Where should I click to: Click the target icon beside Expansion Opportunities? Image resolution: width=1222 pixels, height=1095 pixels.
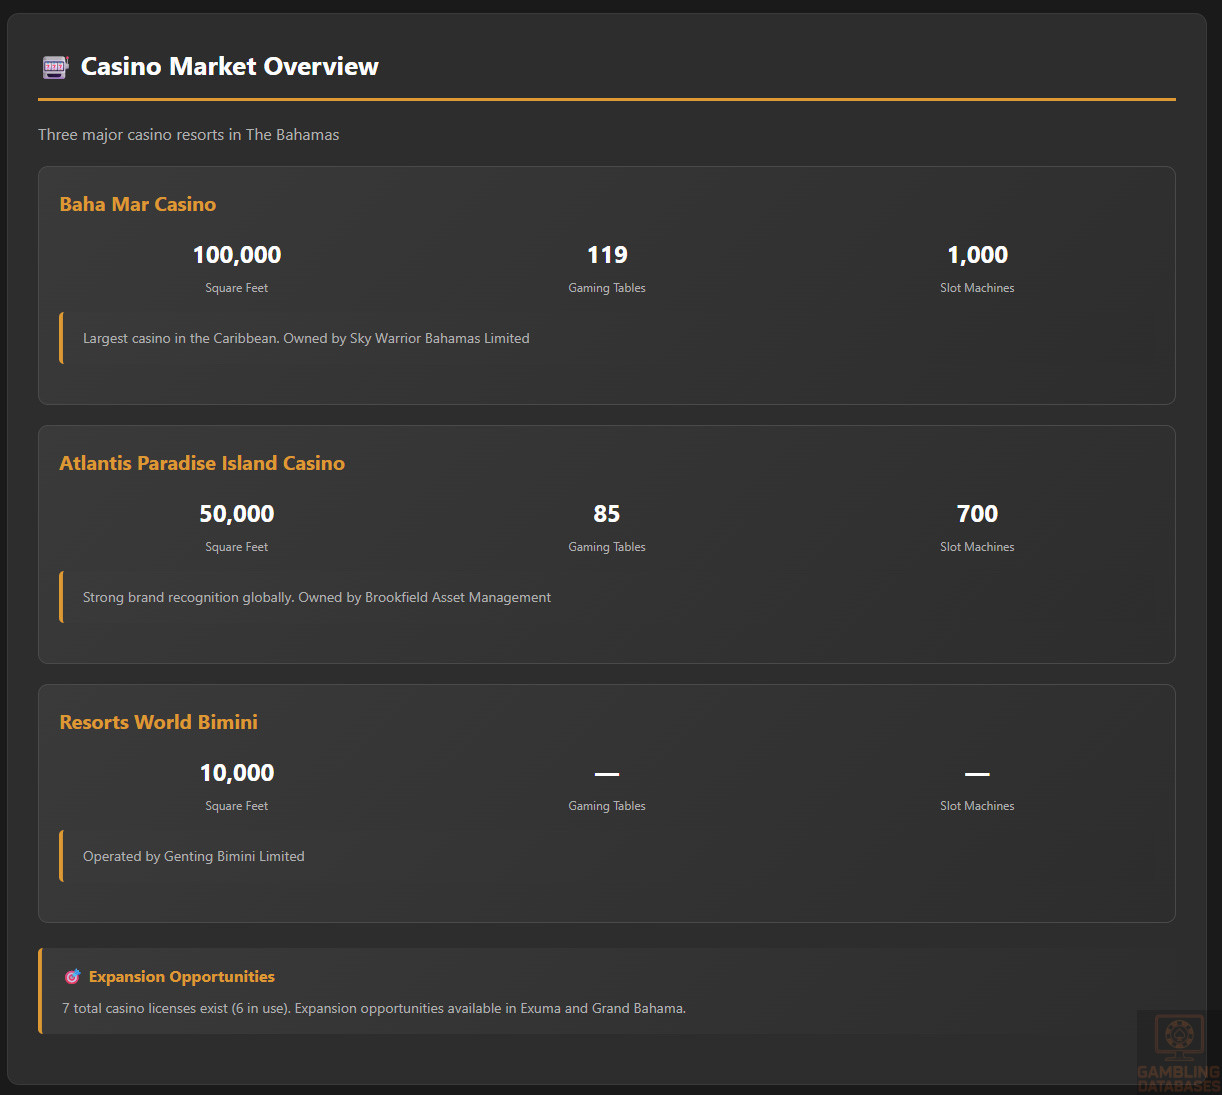72,977
